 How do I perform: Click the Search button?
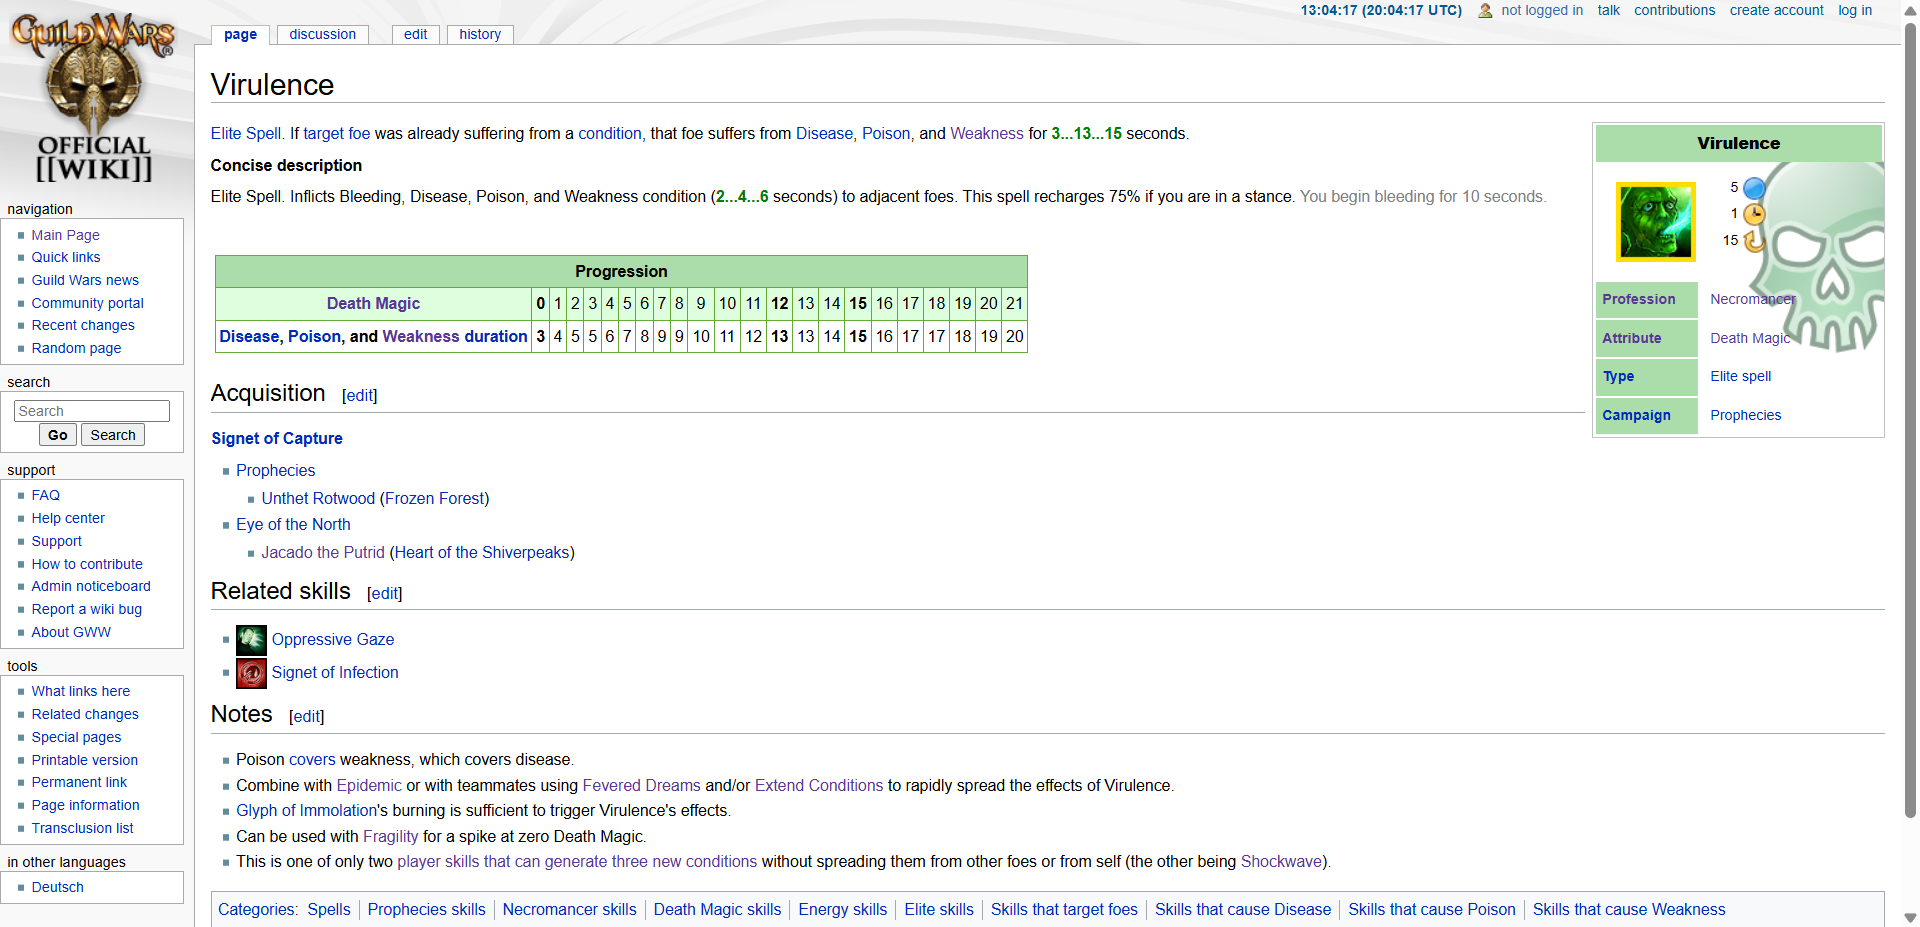coord(113,435)
